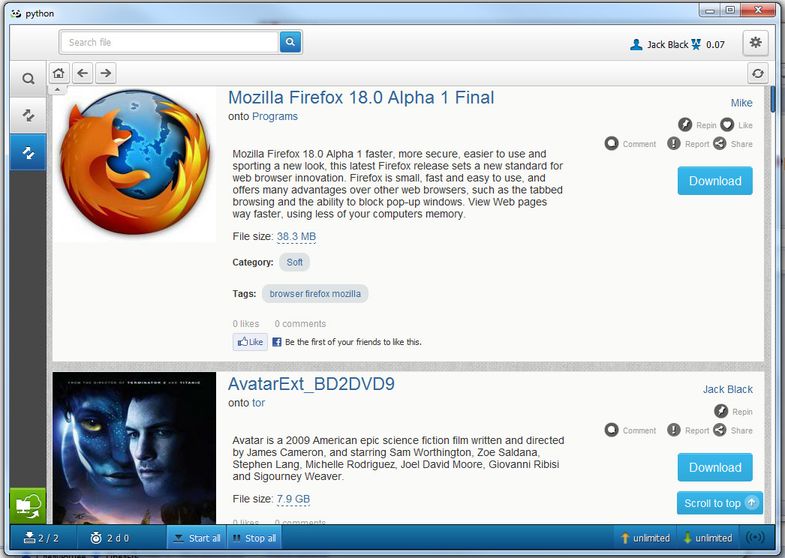Click Scroll to top button
The width and height of the screenshot is (785, 558).
click(x=720, y=503)
